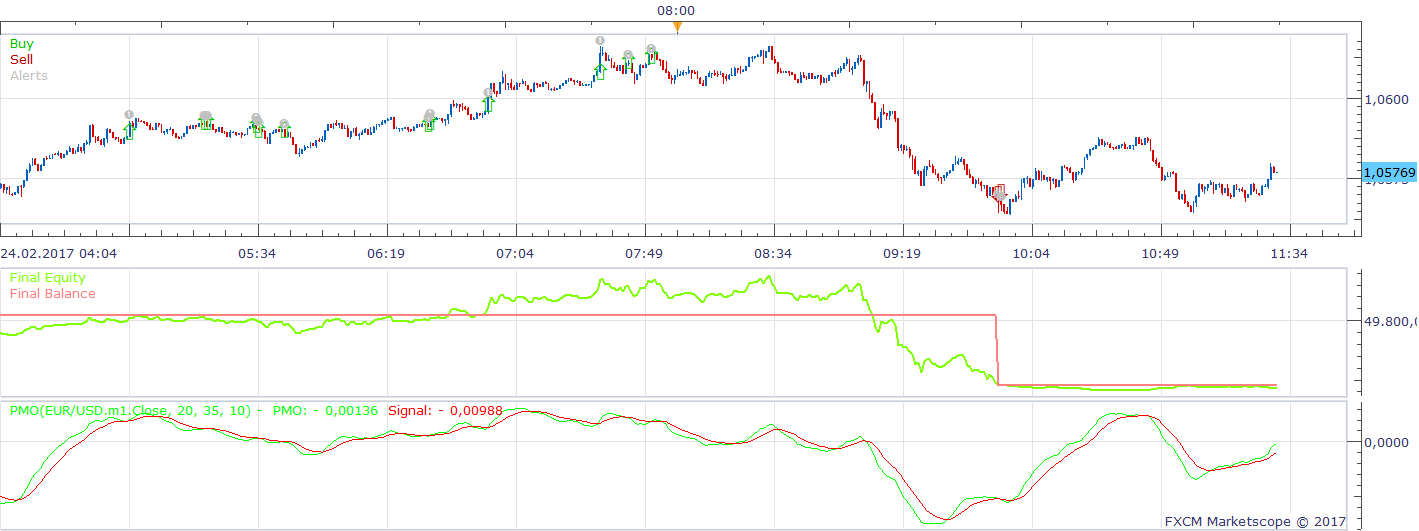This screenshot has width=1419, height=531.
Task: Click the 10:04 time axis label
Action: 1031,254
